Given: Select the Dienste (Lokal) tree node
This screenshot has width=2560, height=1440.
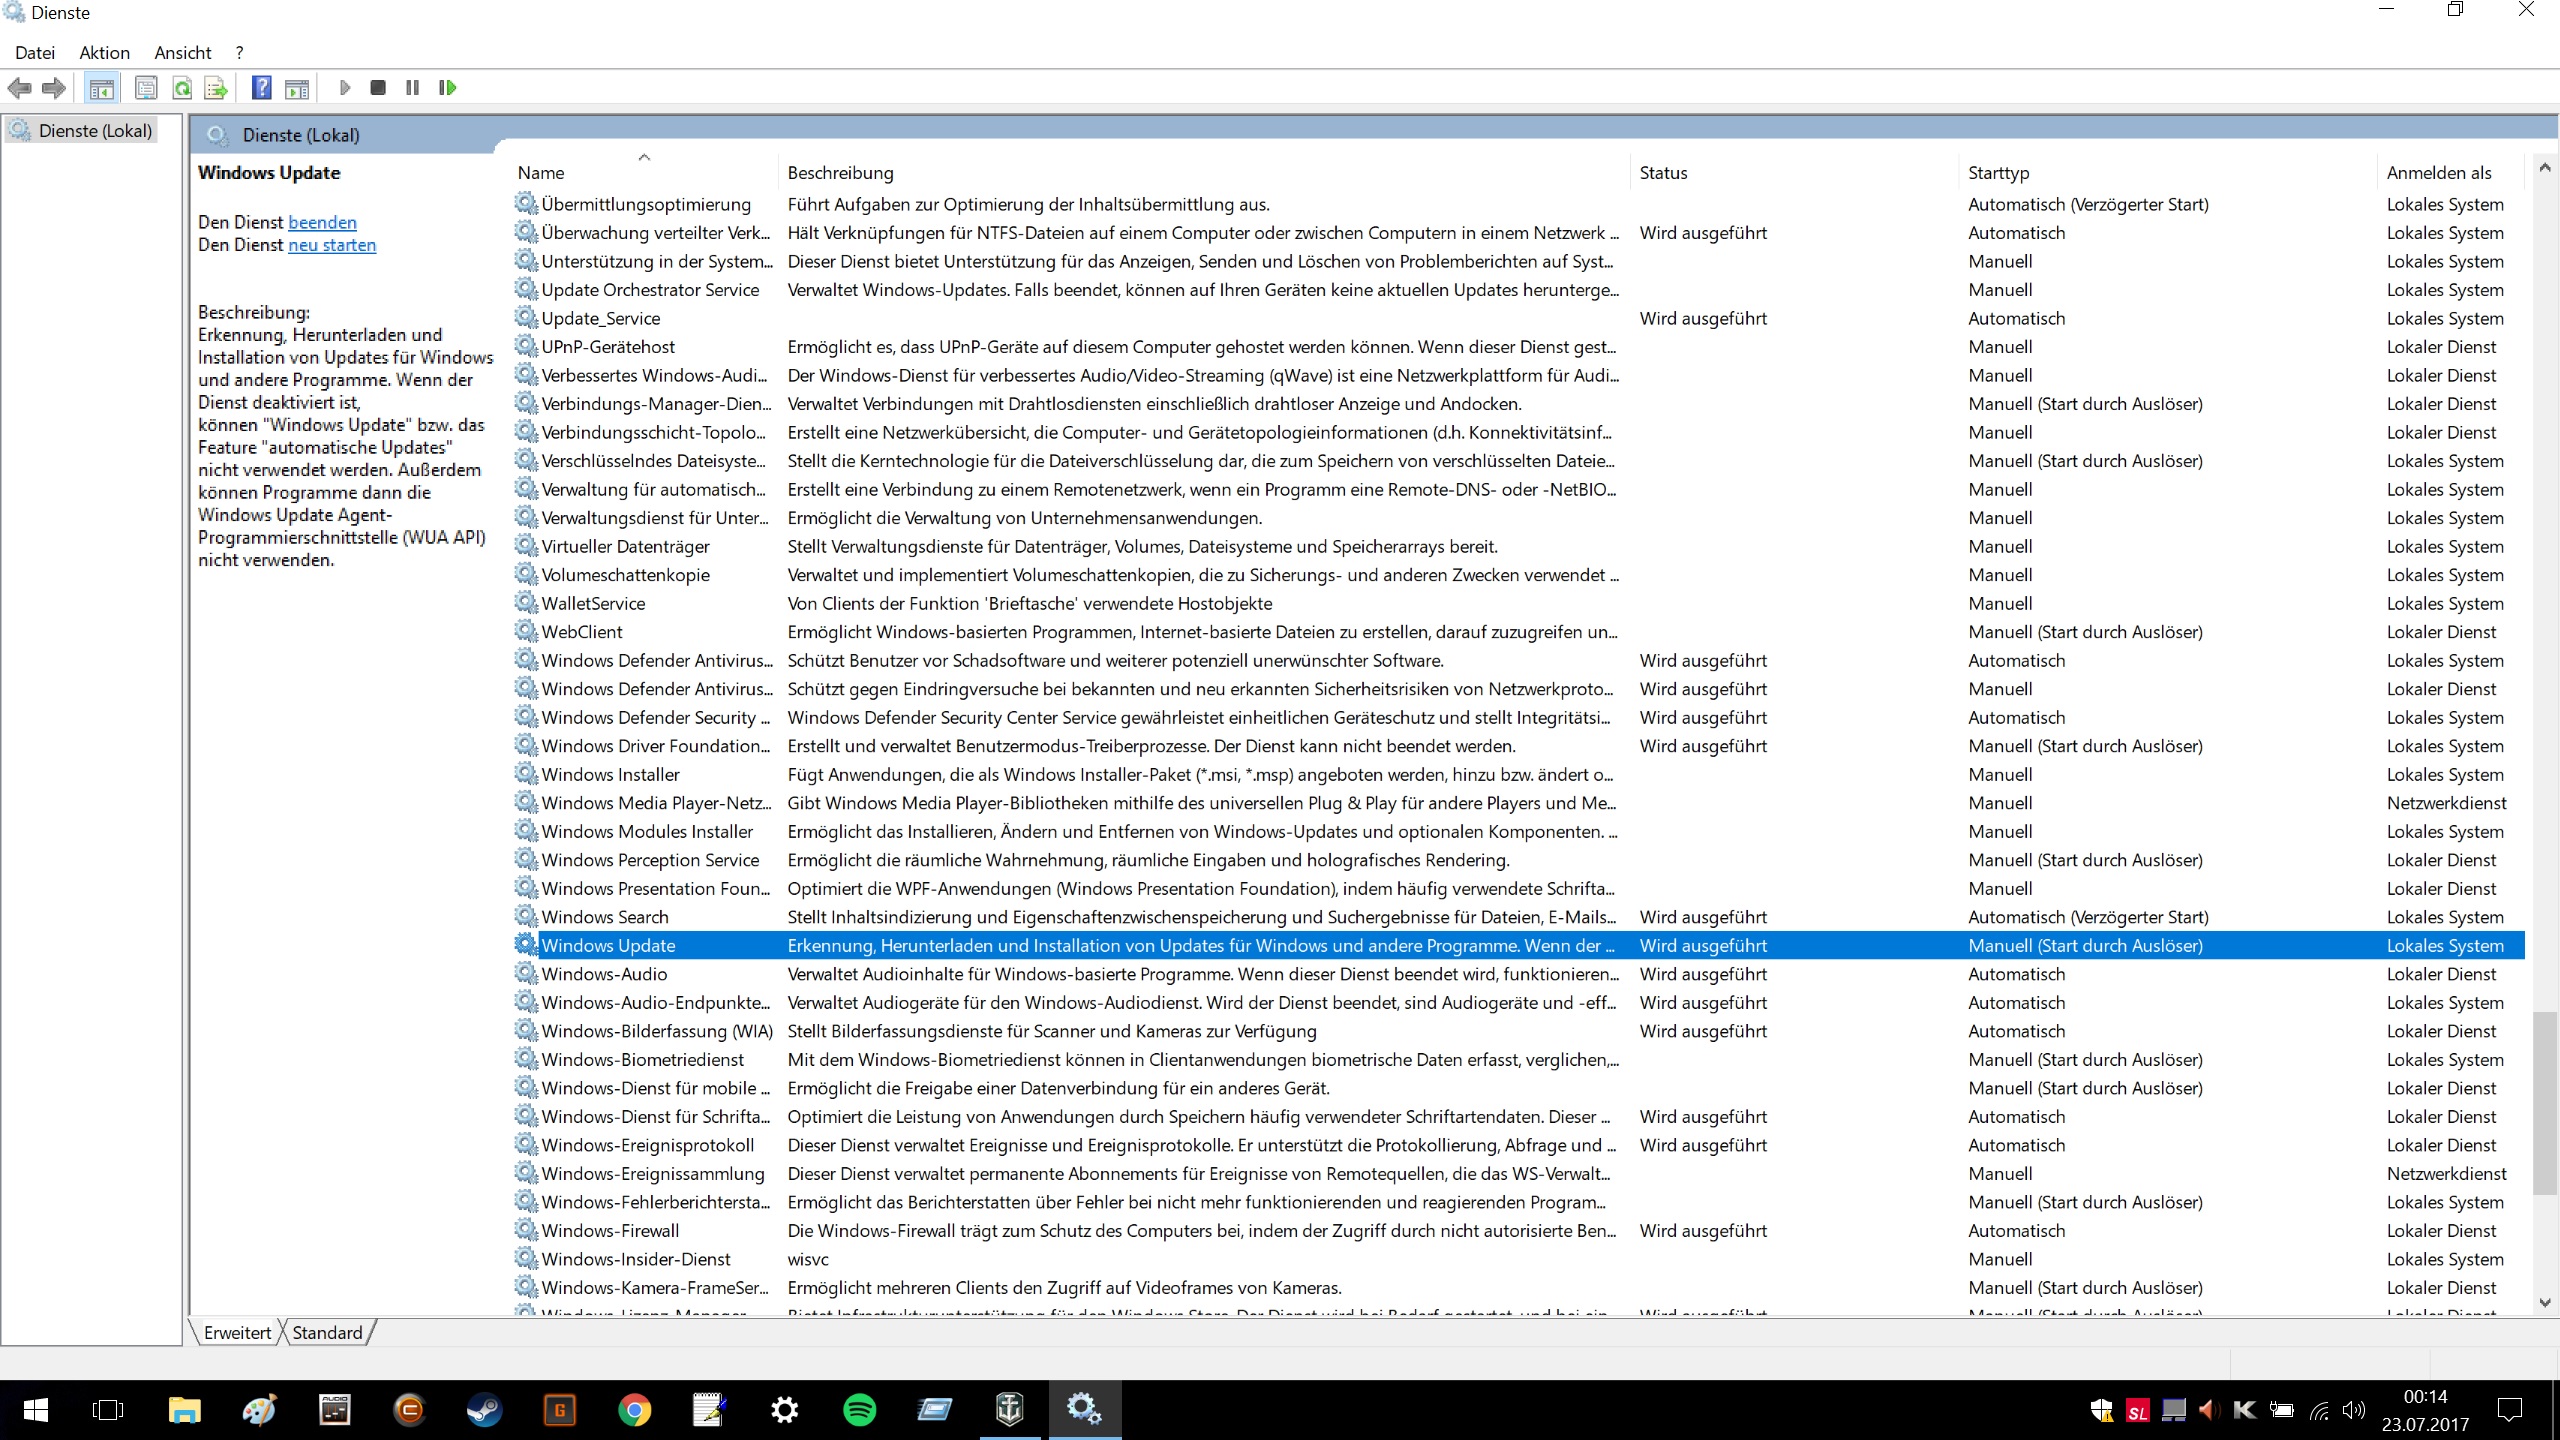Looking at the screenshot, I should point(95,131).
